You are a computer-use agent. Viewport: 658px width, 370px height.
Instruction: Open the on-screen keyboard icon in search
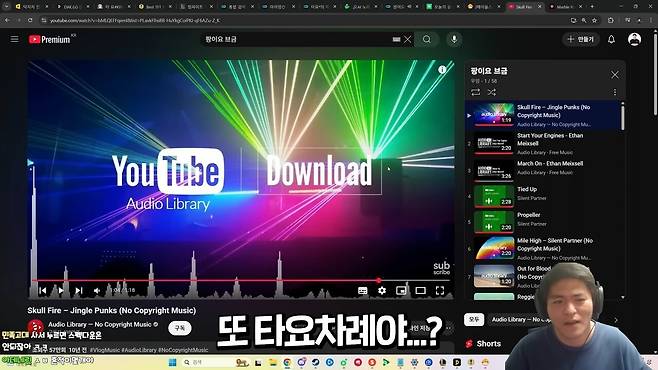396,39
